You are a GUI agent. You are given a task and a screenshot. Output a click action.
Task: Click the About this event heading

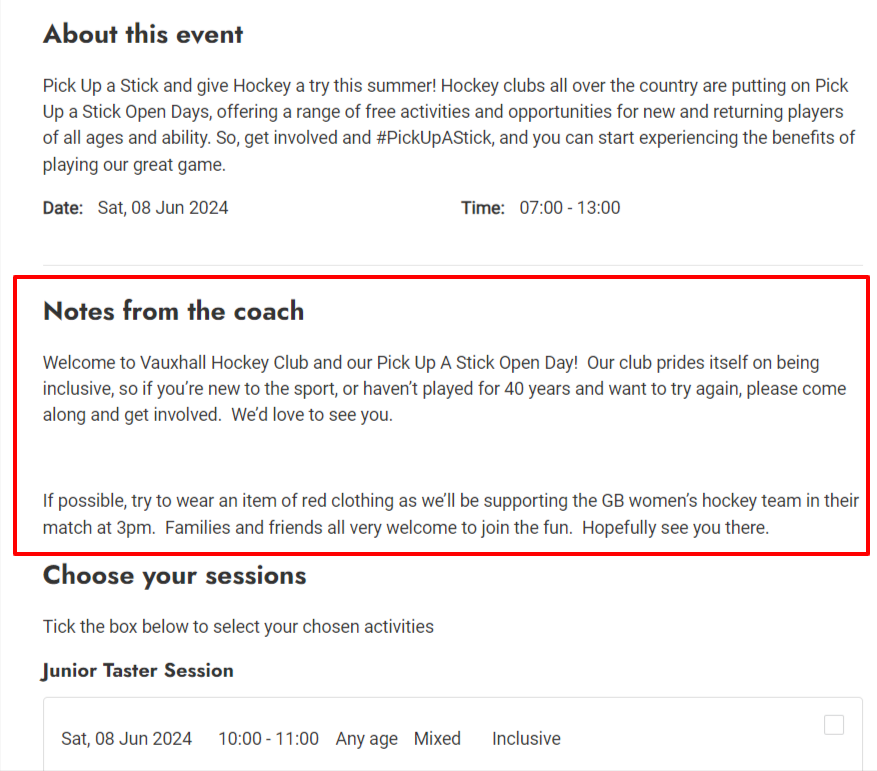[143, 34]
